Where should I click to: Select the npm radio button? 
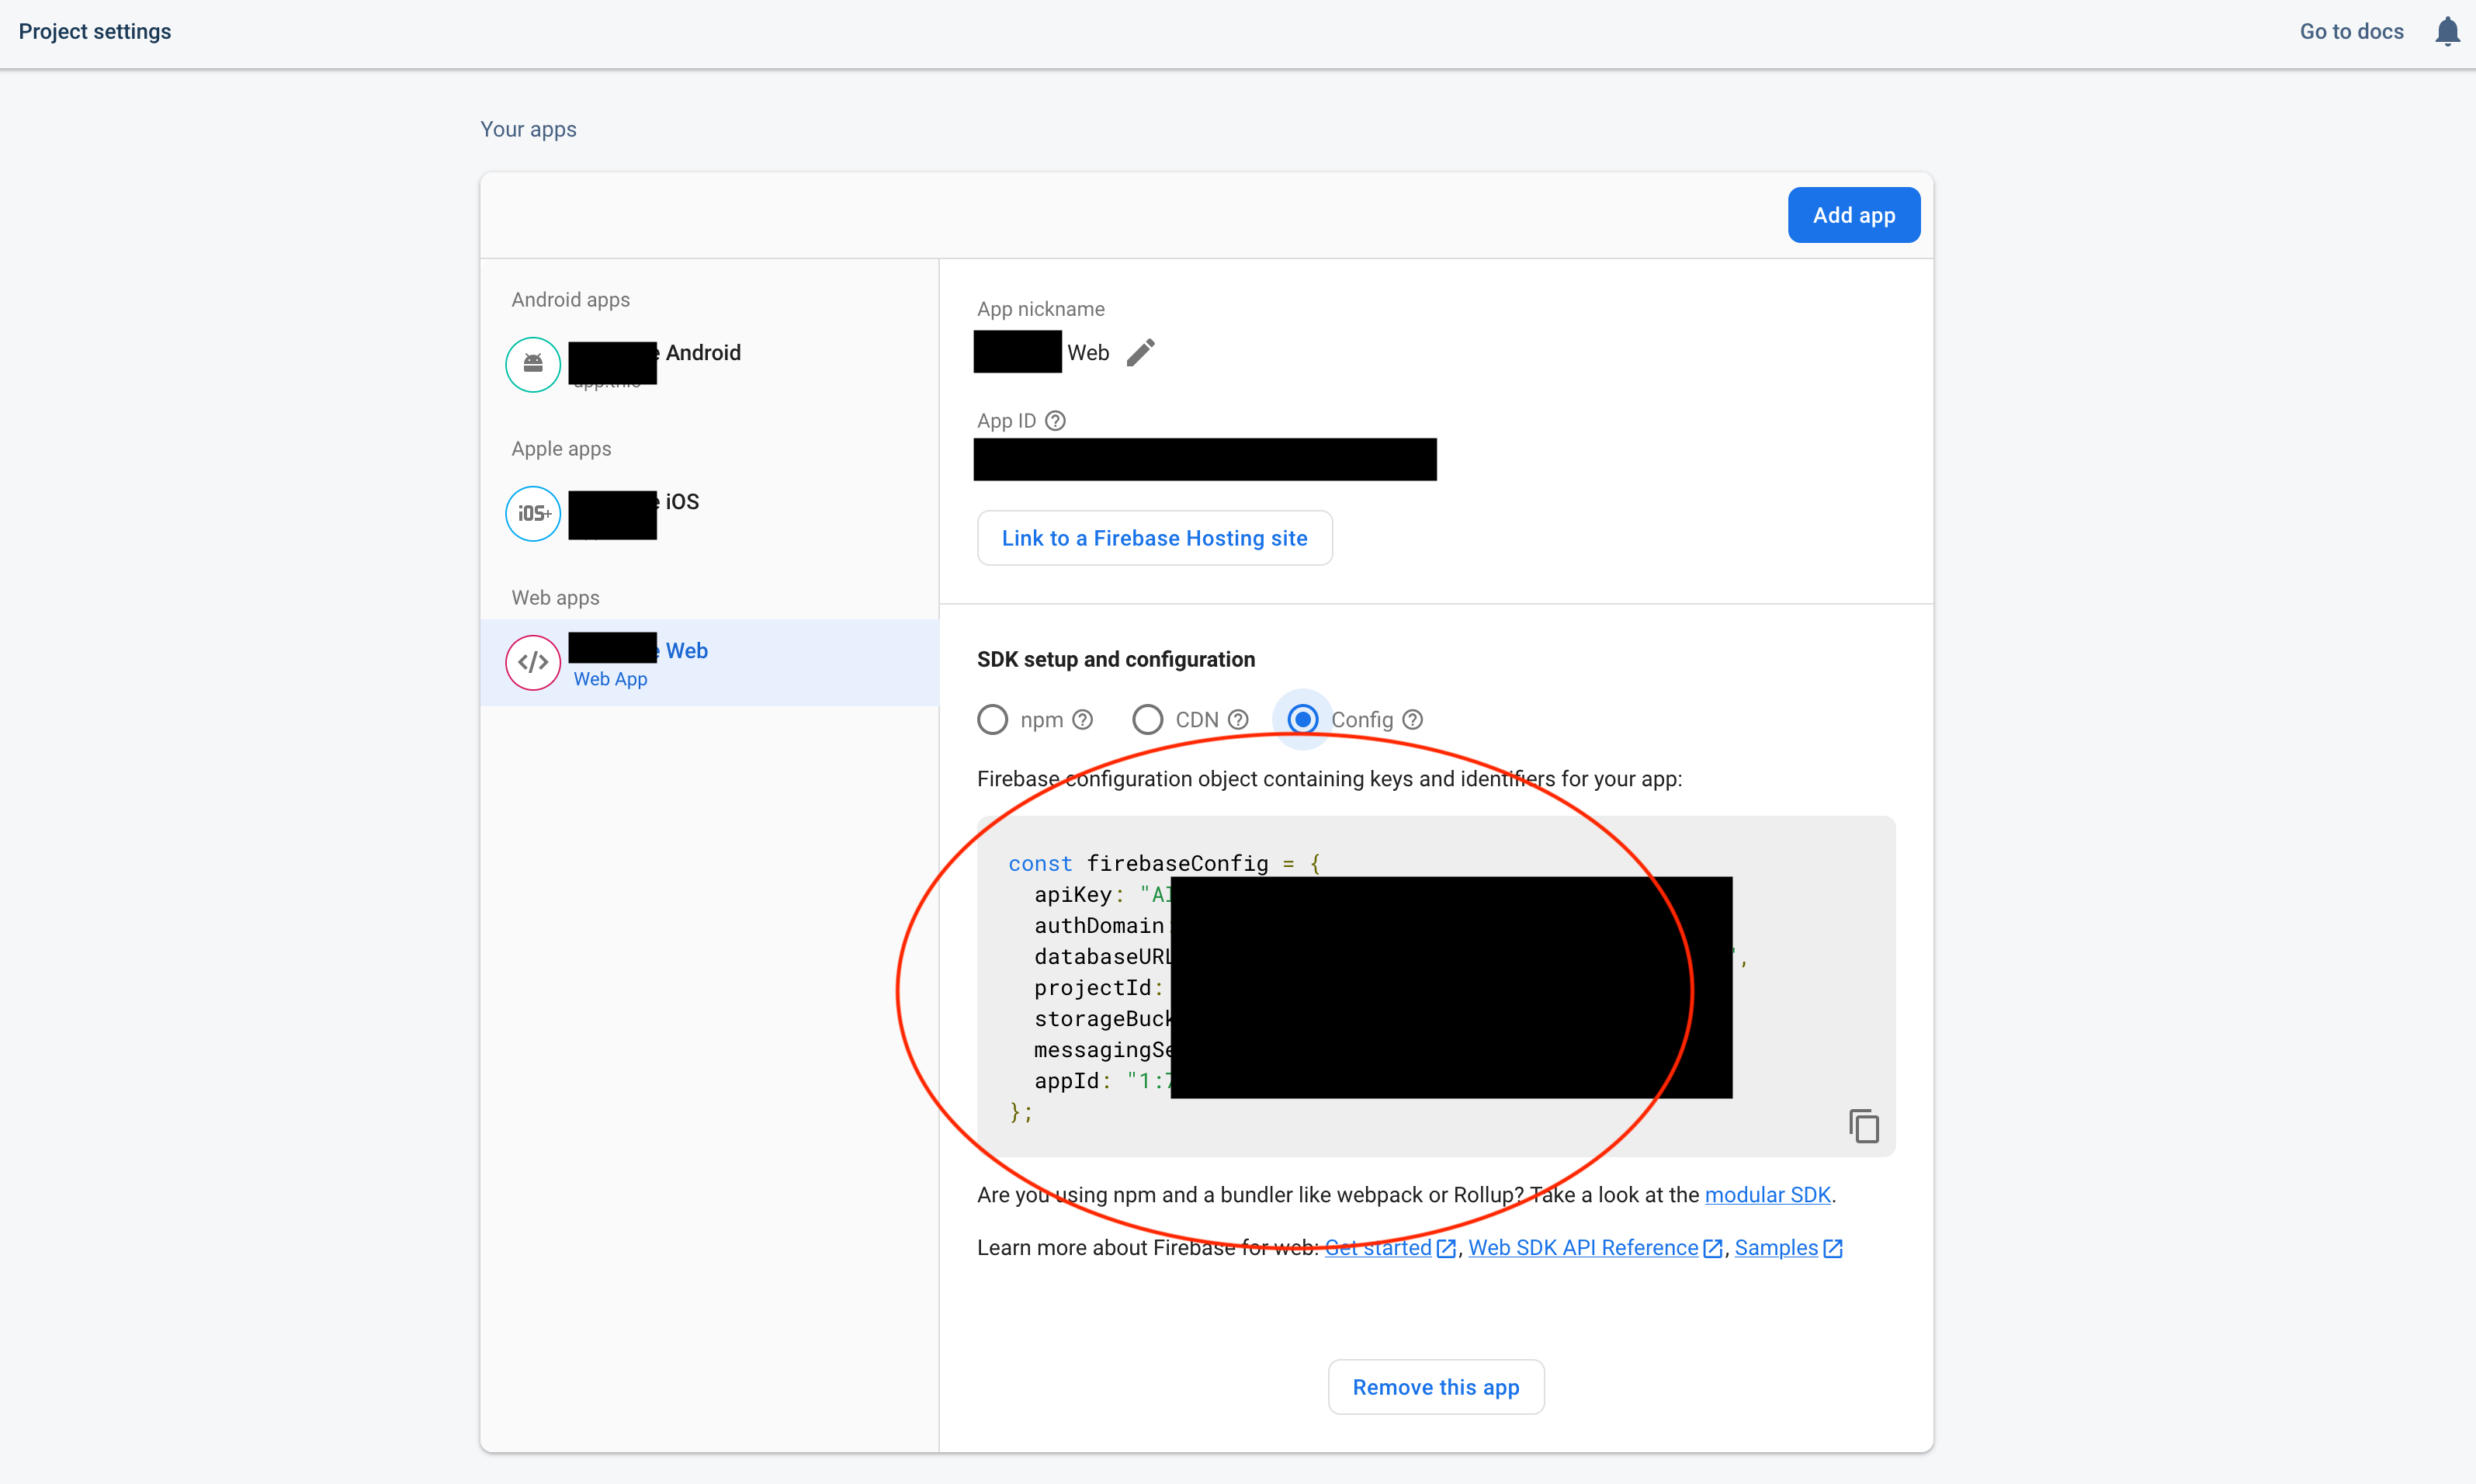tap(993, 719)
